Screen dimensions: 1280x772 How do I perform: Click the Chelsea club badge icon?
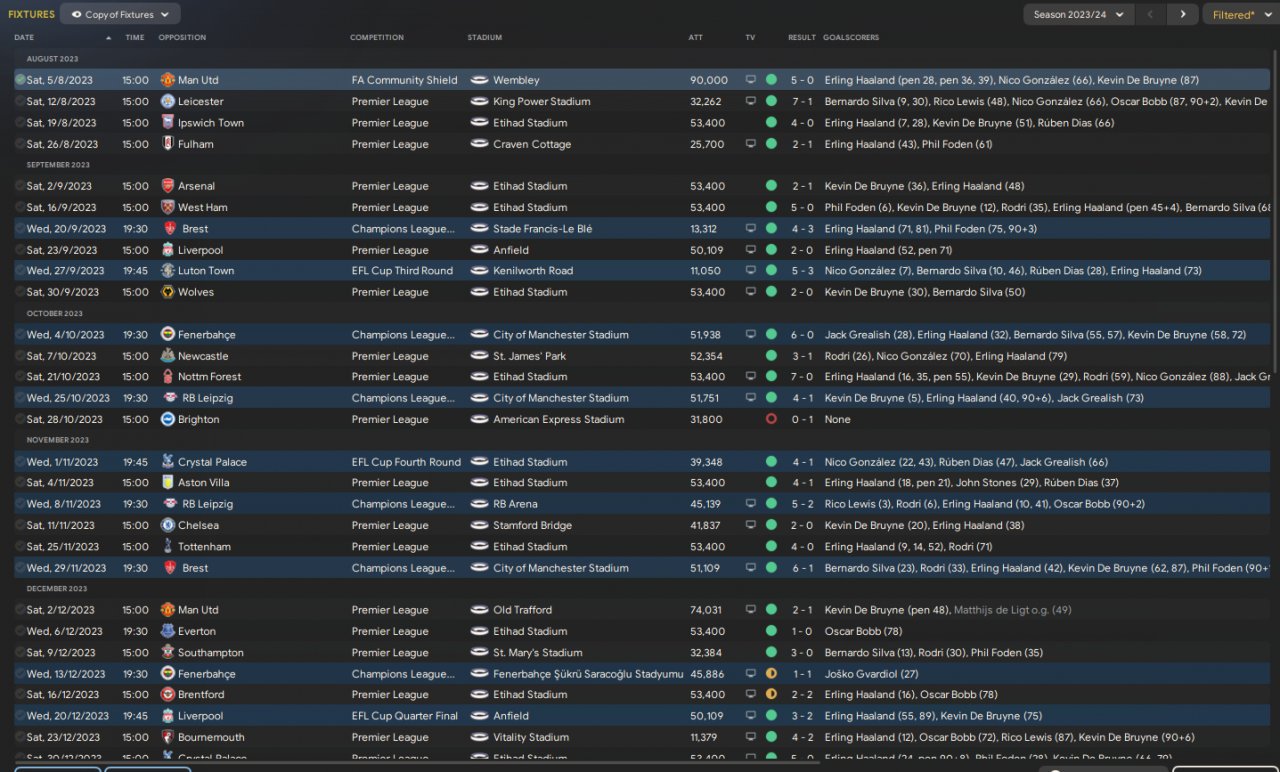tap(168, 526)
